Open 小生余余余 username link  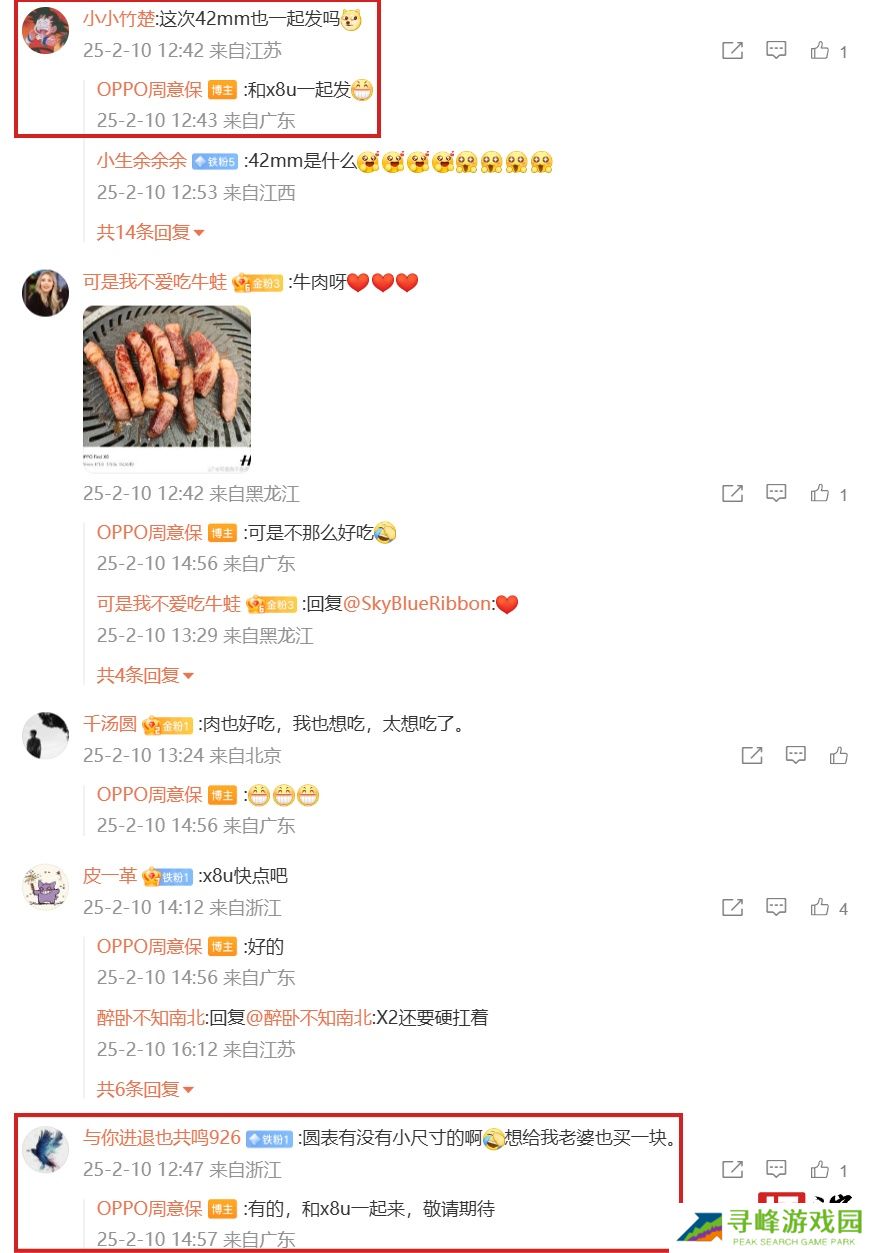click(x=141, y=161)
